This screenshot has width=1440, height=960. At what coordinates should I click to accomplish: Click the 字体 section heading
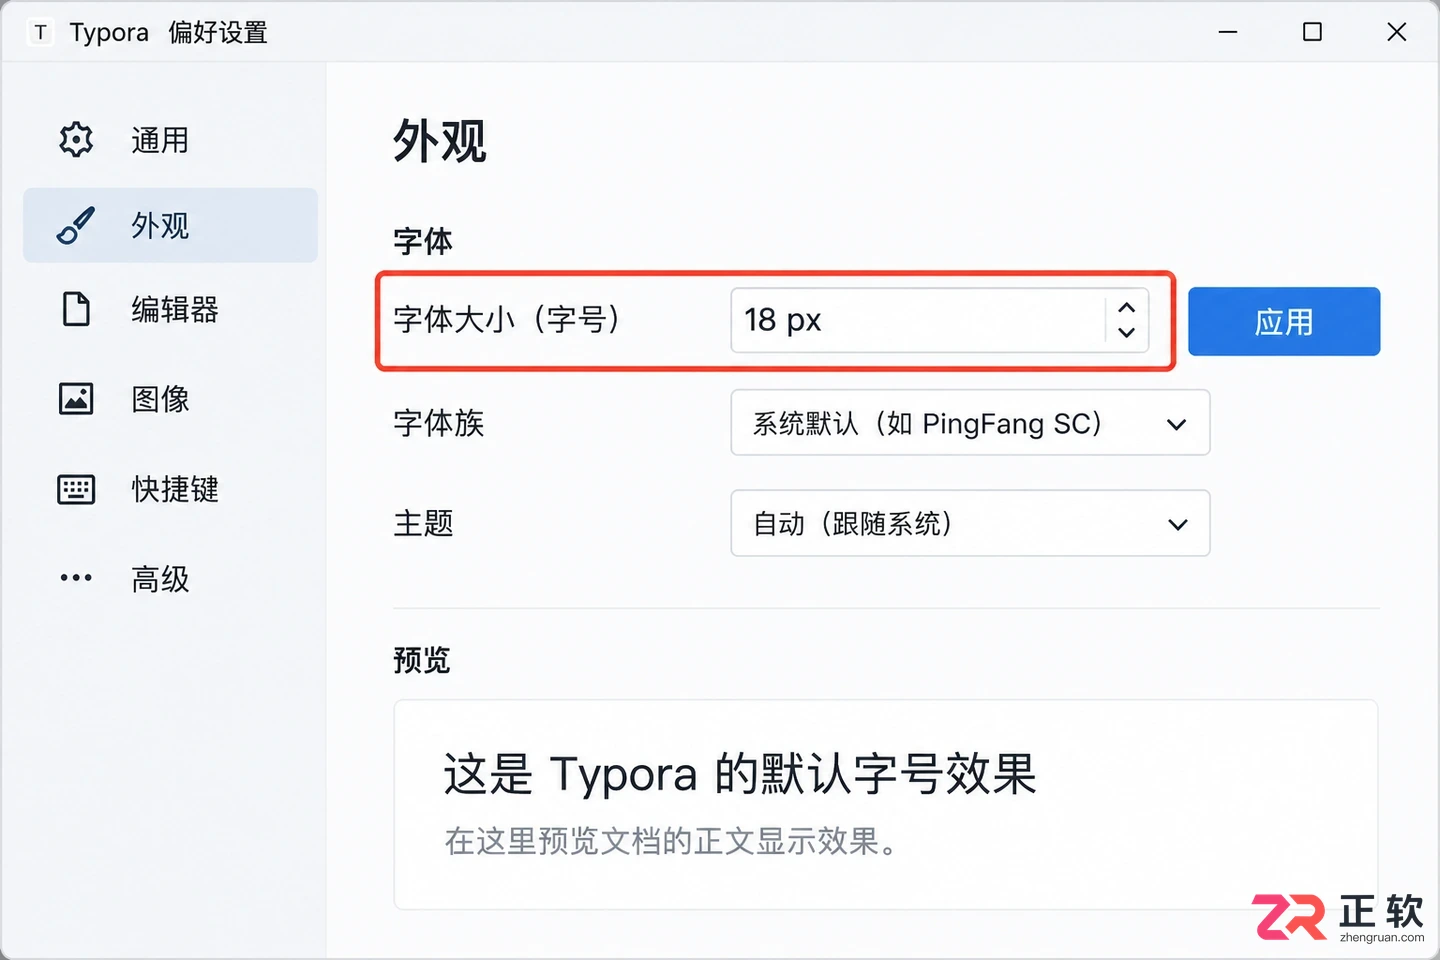pyautogui.click(x=423, y=241)
